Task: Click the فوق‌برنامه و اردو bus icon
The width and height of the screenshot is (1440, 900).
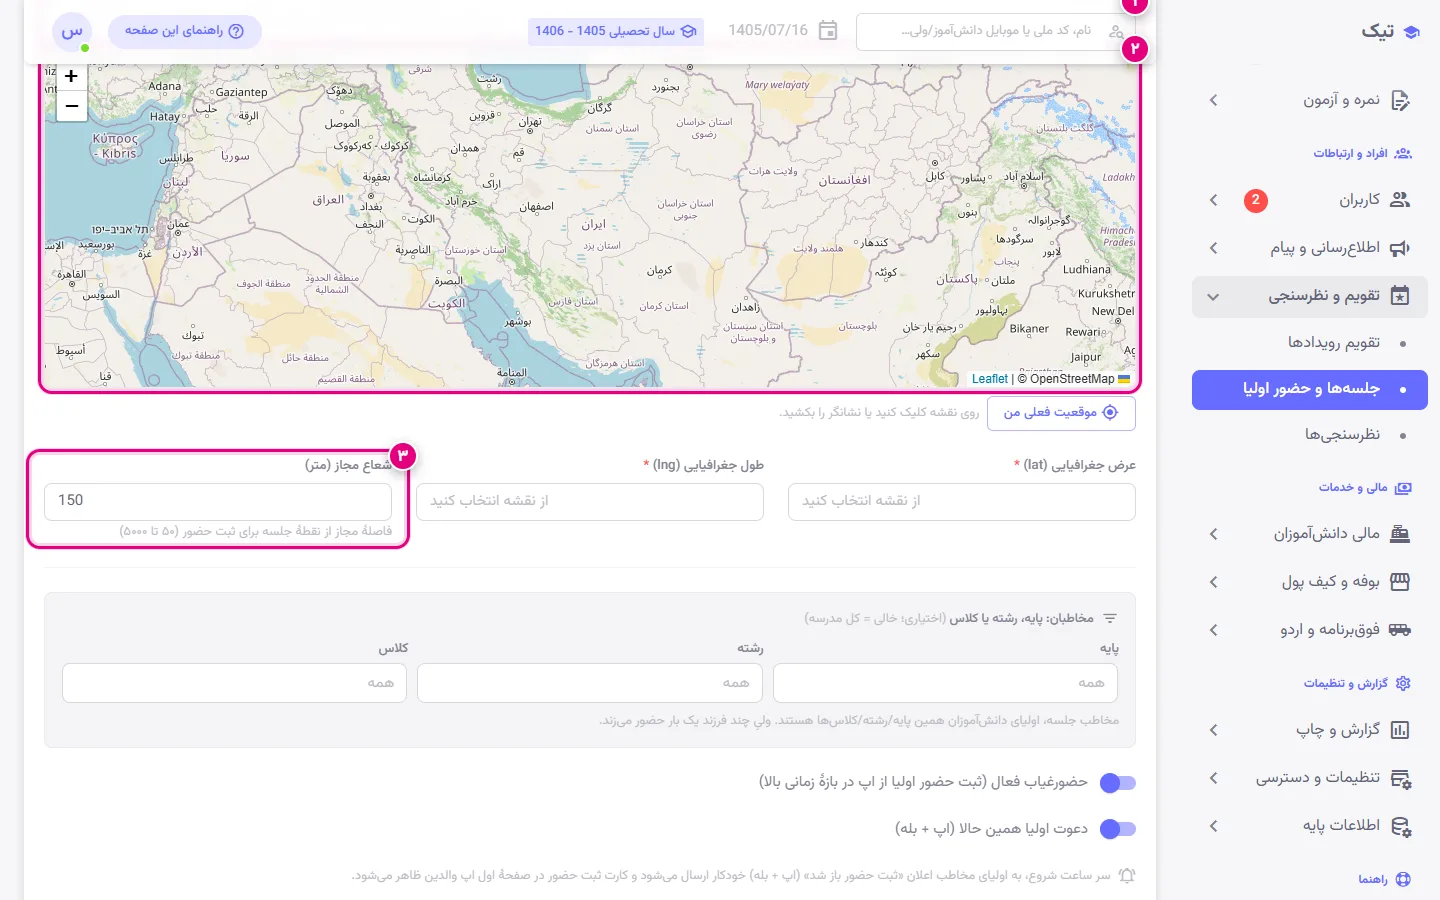Action: 1400,630
